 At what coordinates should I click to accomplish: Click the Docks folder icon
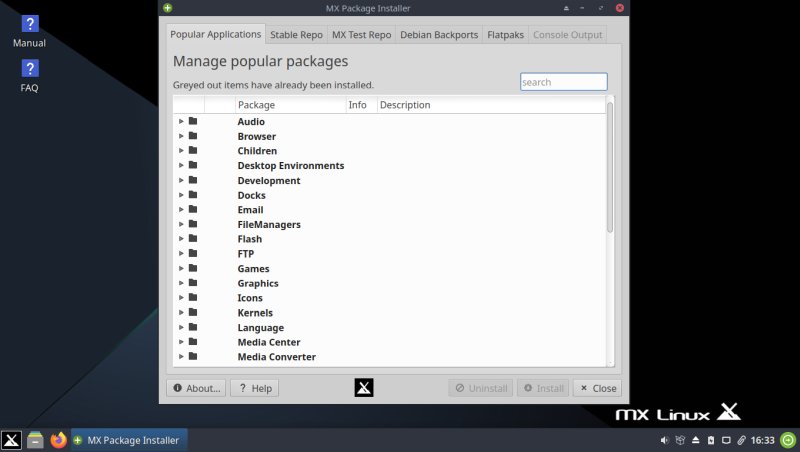tap(193, 194)
